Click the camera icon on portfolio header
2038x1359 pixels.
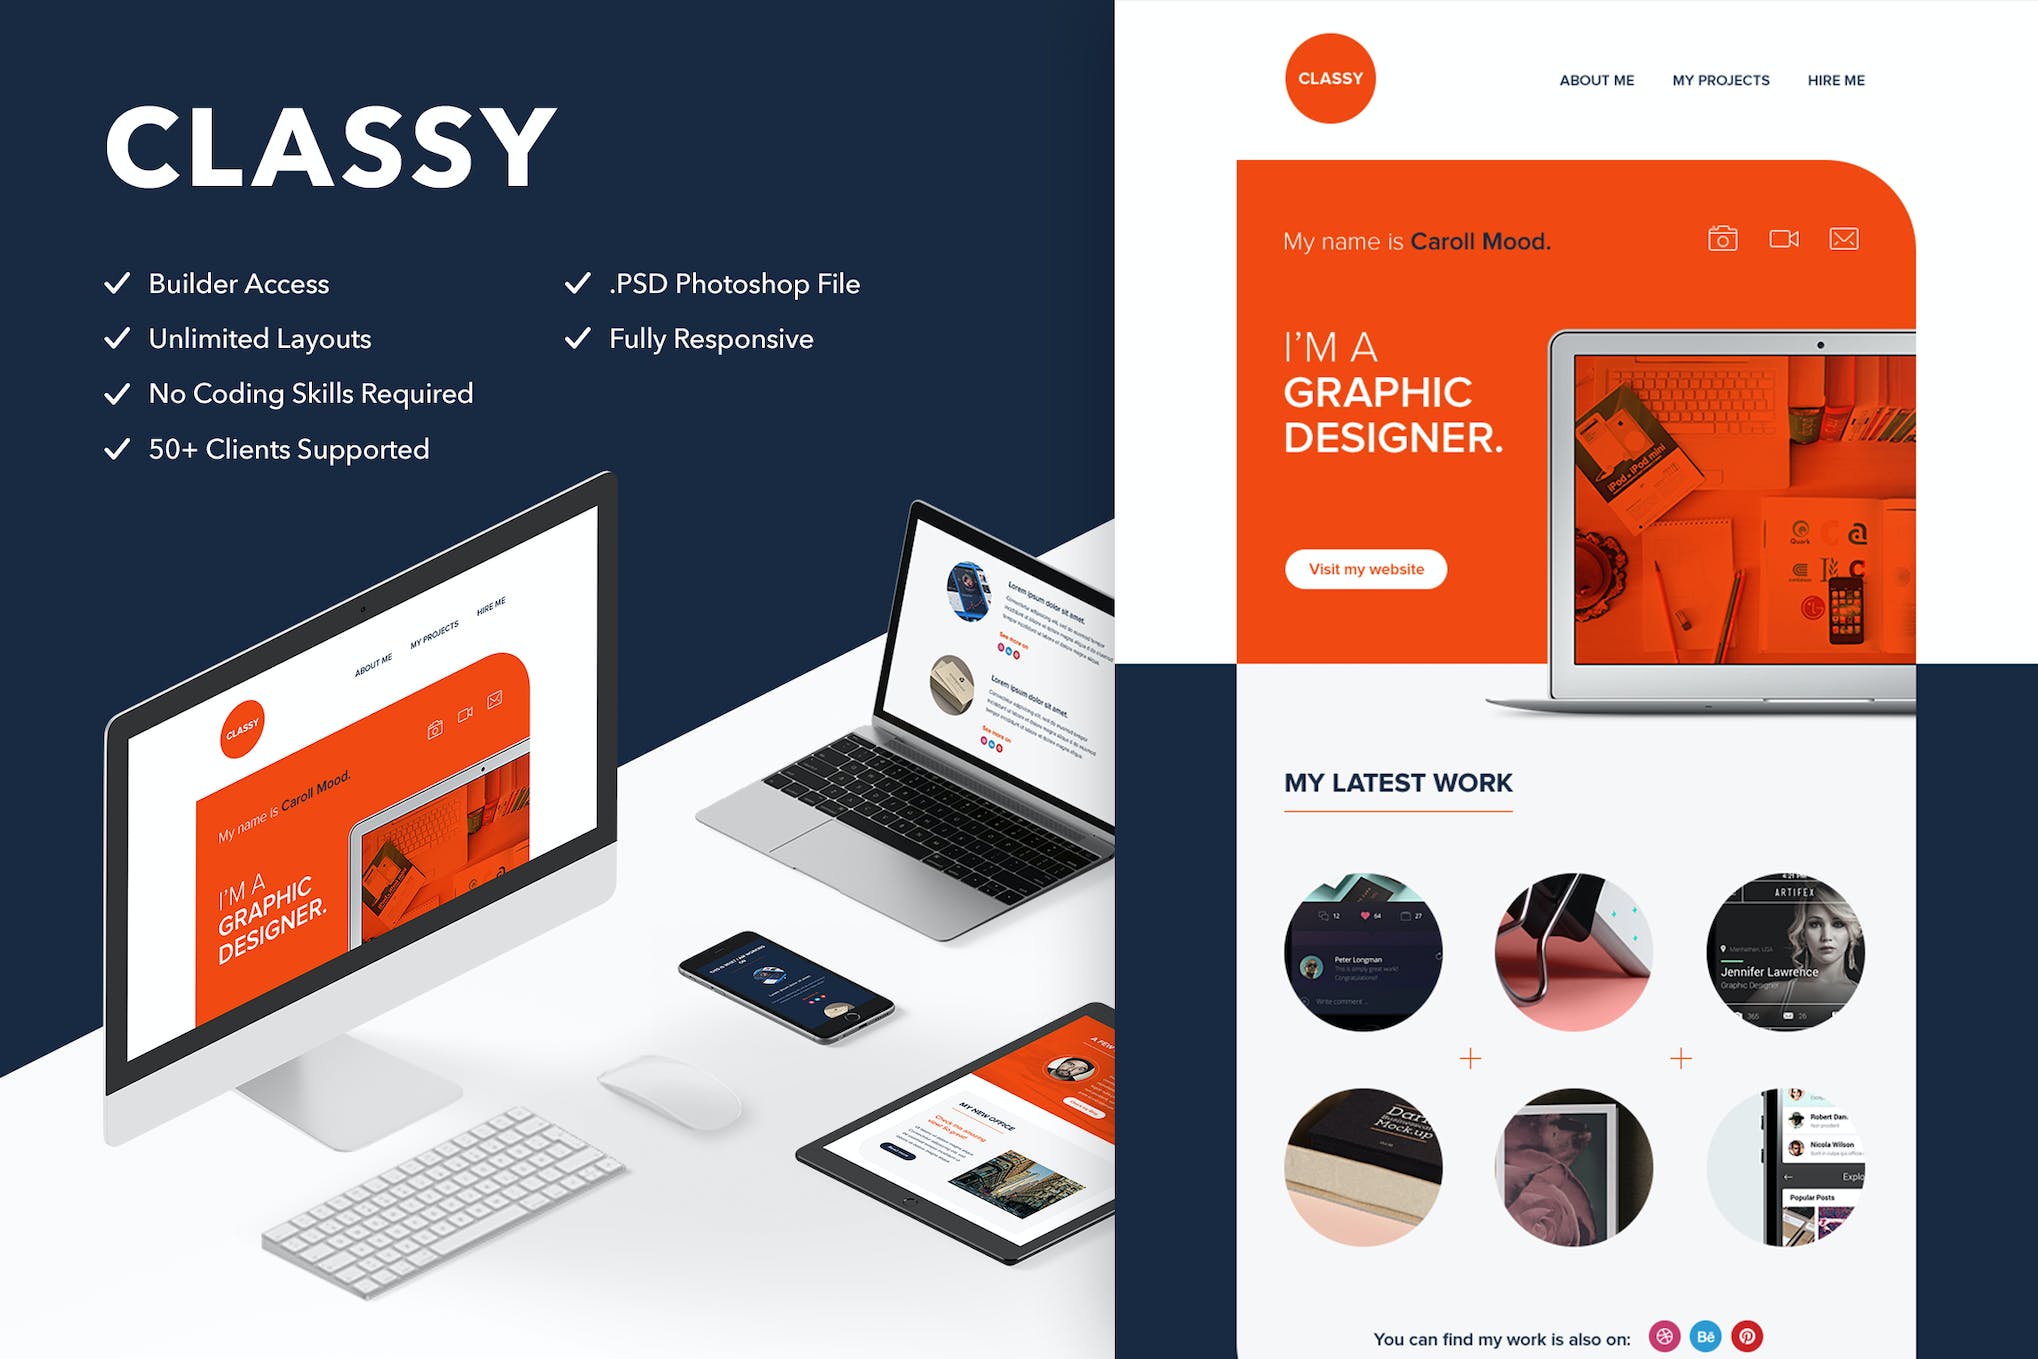[x=1715, y=241]
